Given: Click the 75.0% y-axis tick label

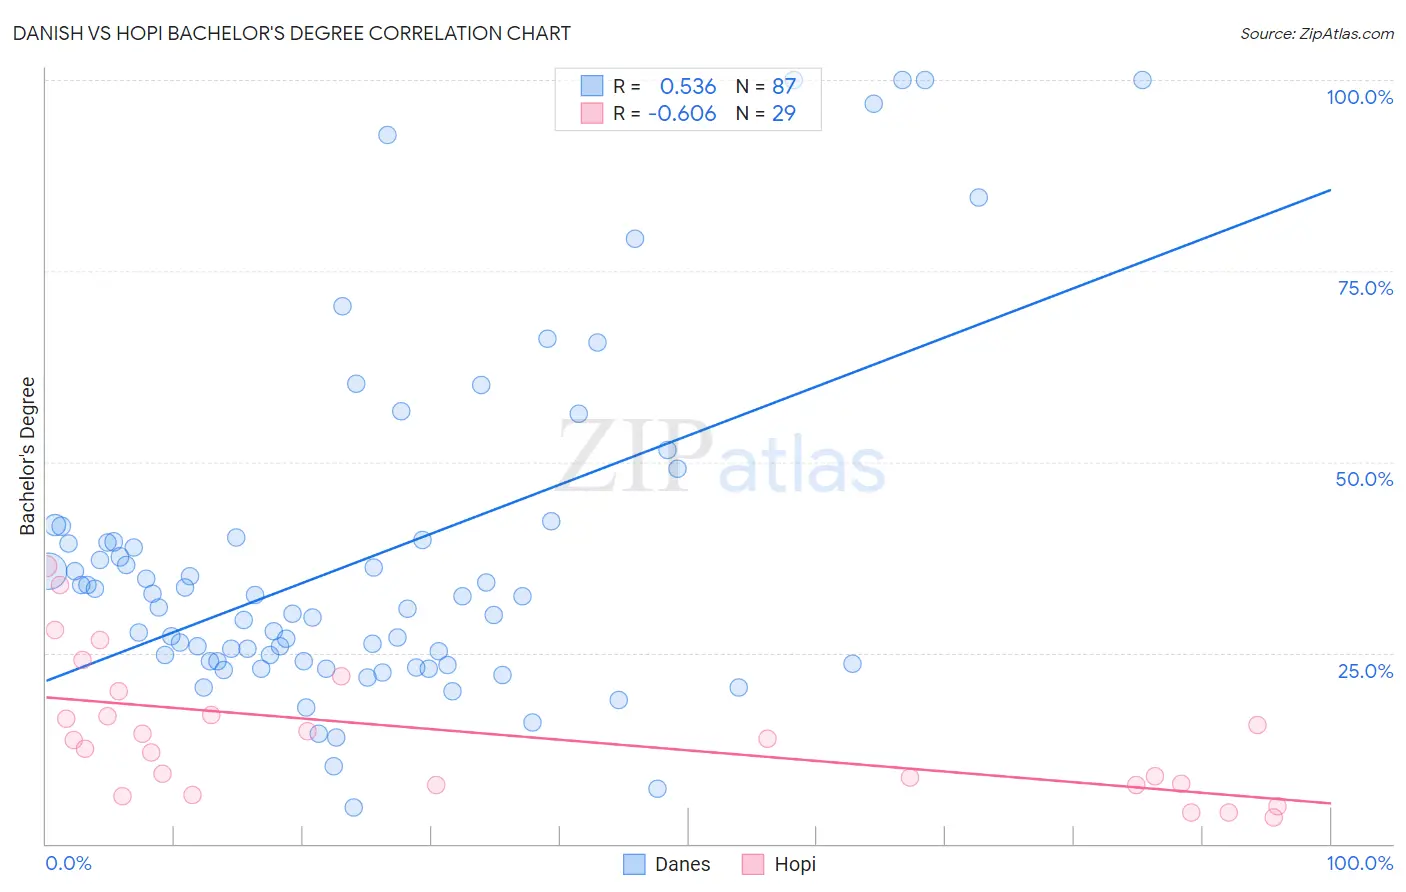Looking at the screenshot, I should [1365, 288].
